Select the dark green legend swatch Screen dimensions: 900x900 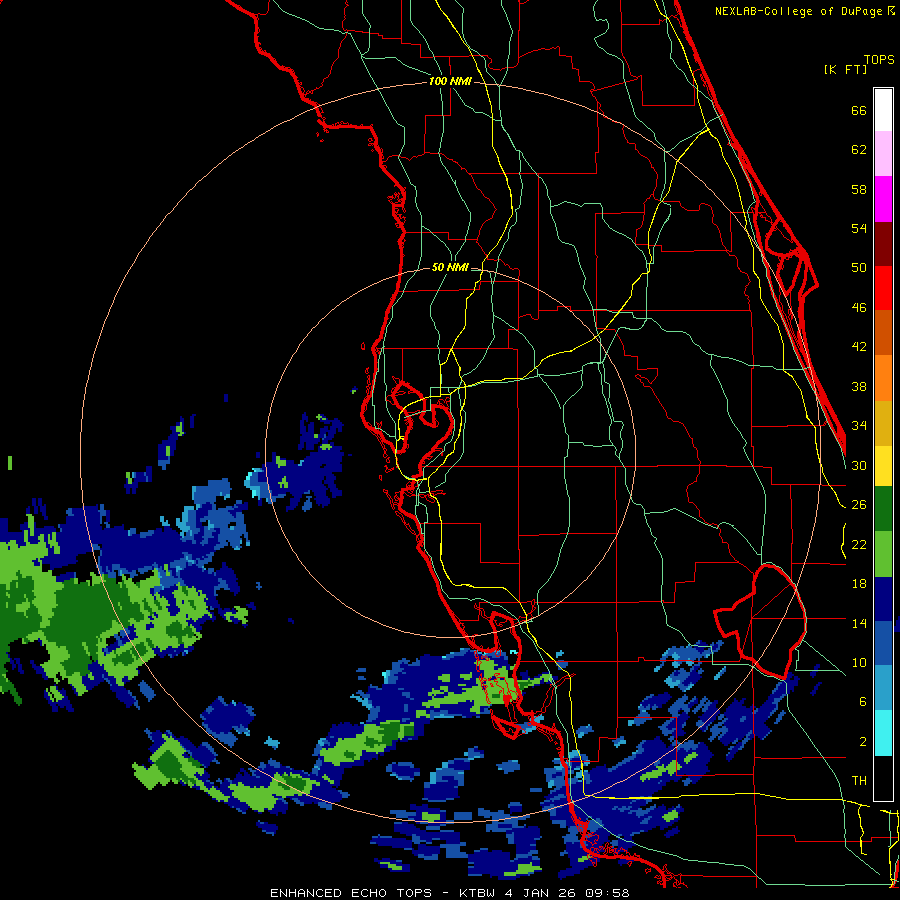pos(883,509)
